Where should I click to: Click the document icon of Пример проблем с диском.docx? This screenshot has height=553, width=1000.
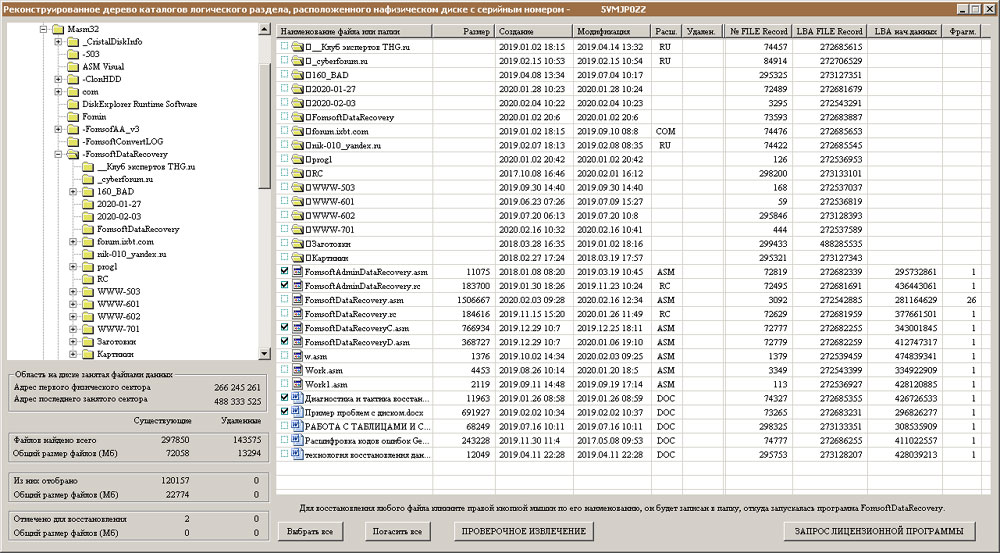pos(298,411)
